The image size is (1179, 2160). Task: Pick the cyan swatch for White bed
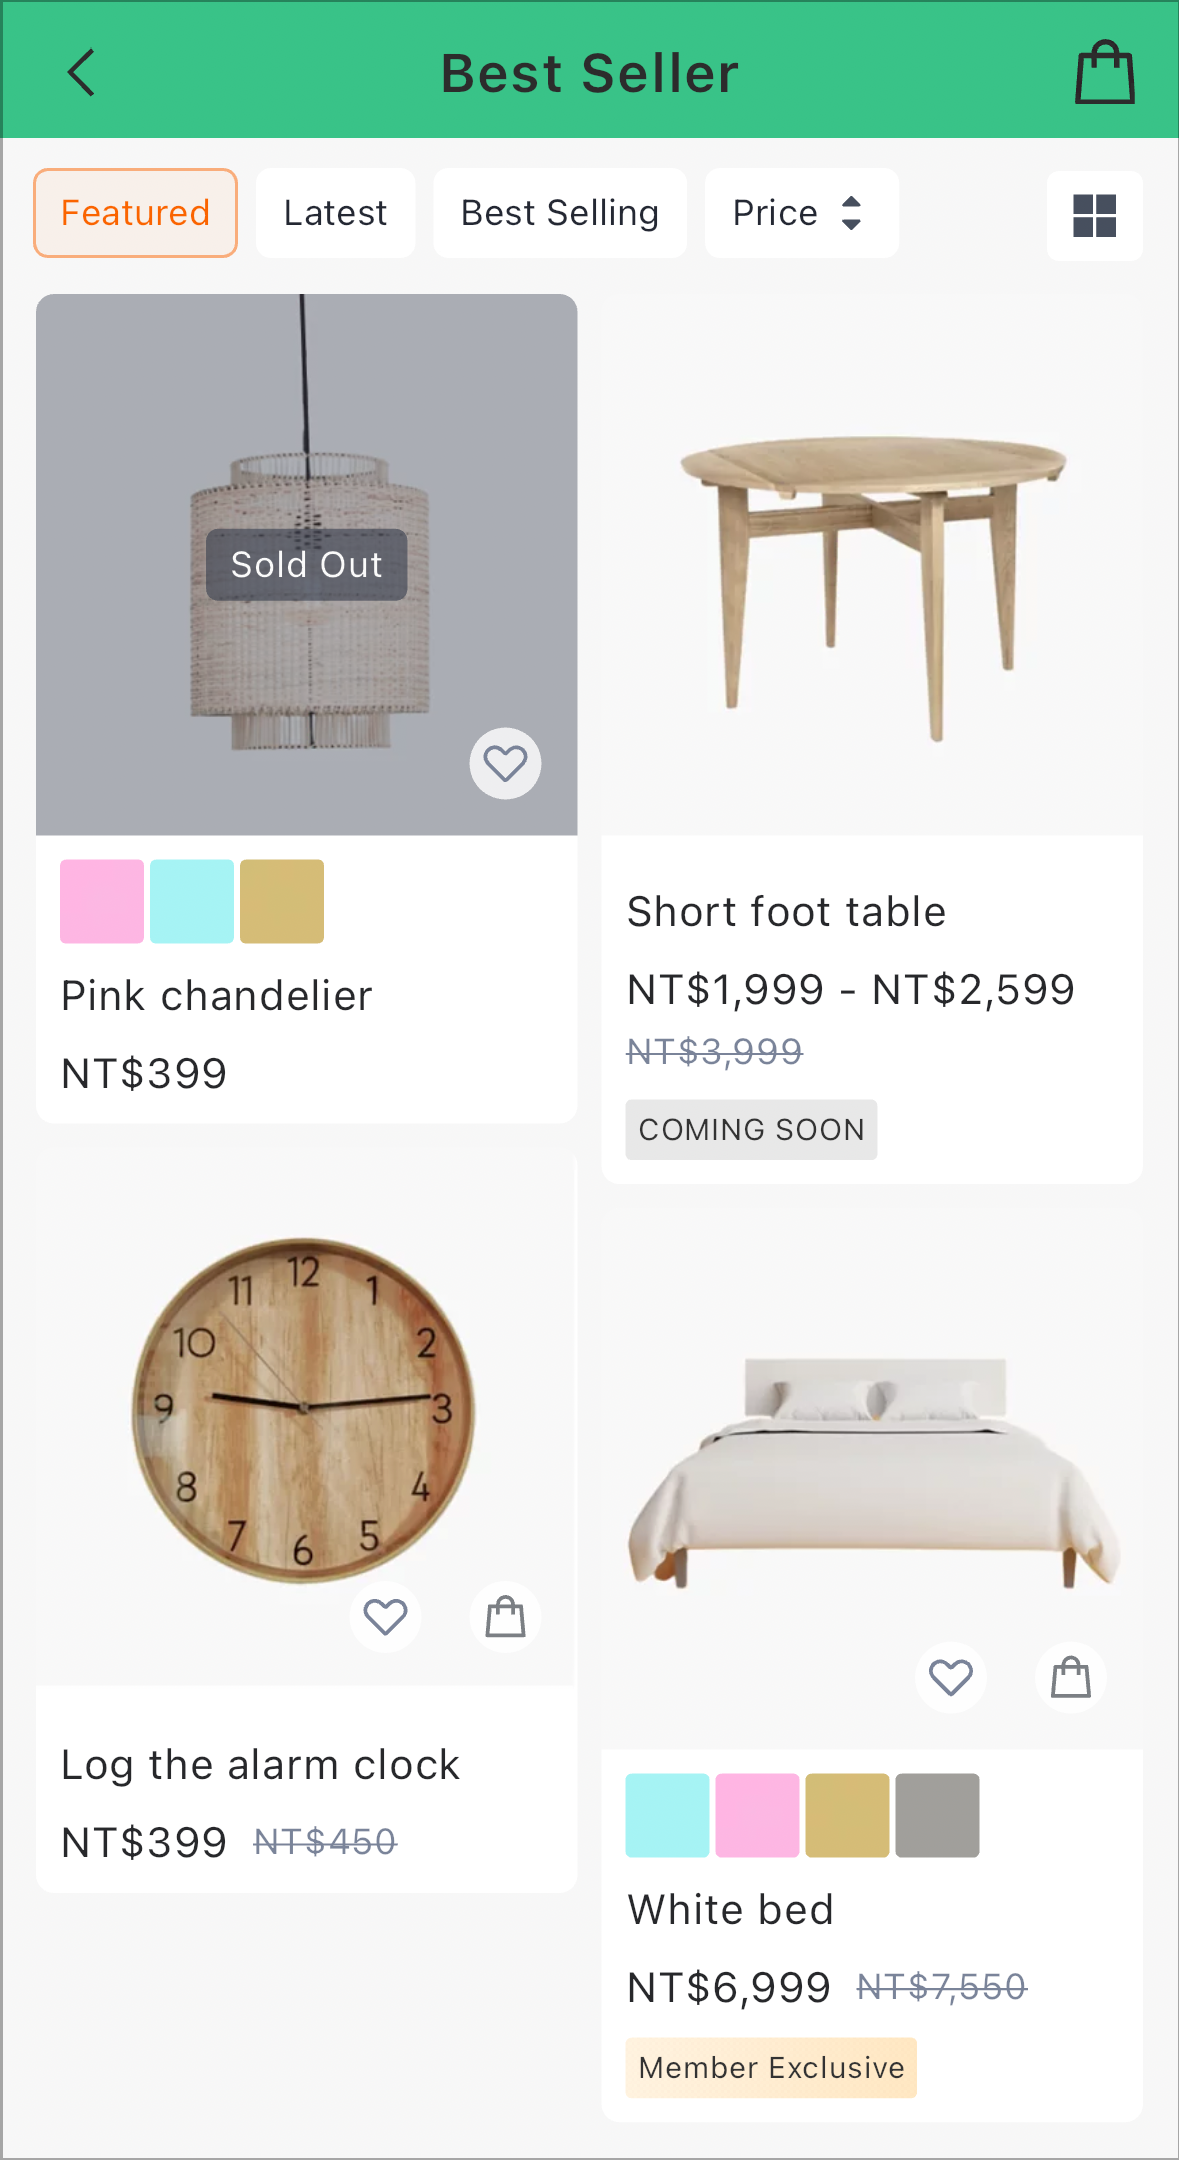[x=667, y=1815]
